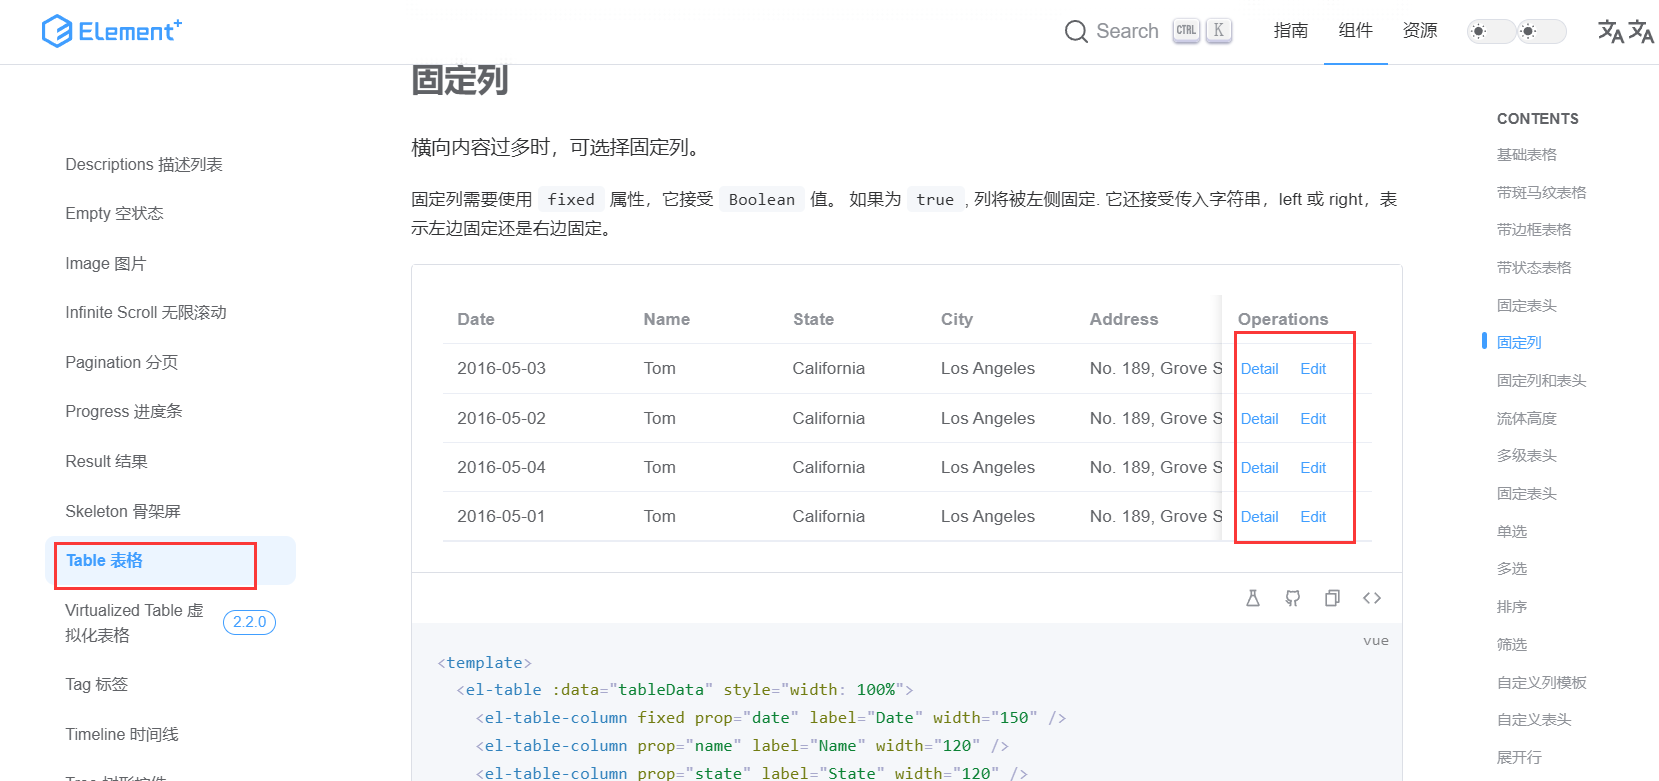Open the 组件 nav menu
Image resolution: width=1659 pixels, height=781 pixels.
(x=1356, y=31)
